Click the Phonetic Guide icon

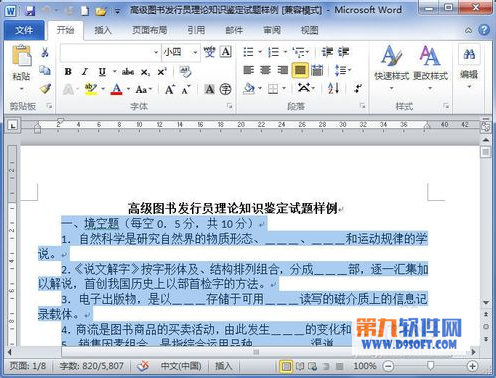209,52
